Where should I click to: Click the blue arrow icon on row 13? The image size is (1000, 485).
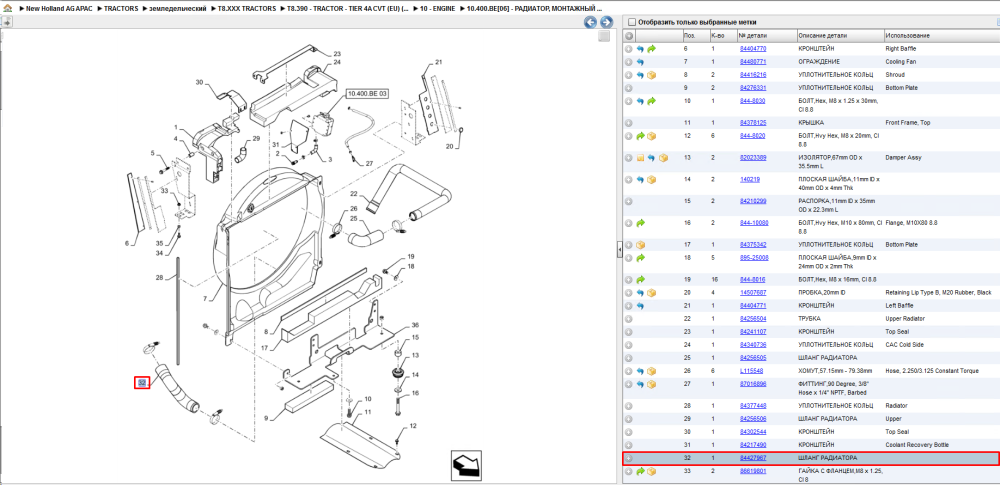point(651,158)
